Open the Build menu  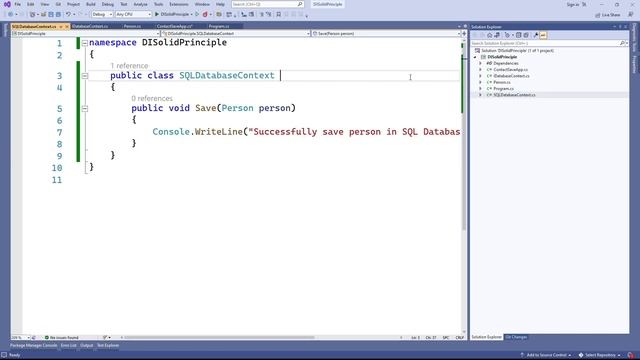(x=91, y=4)
